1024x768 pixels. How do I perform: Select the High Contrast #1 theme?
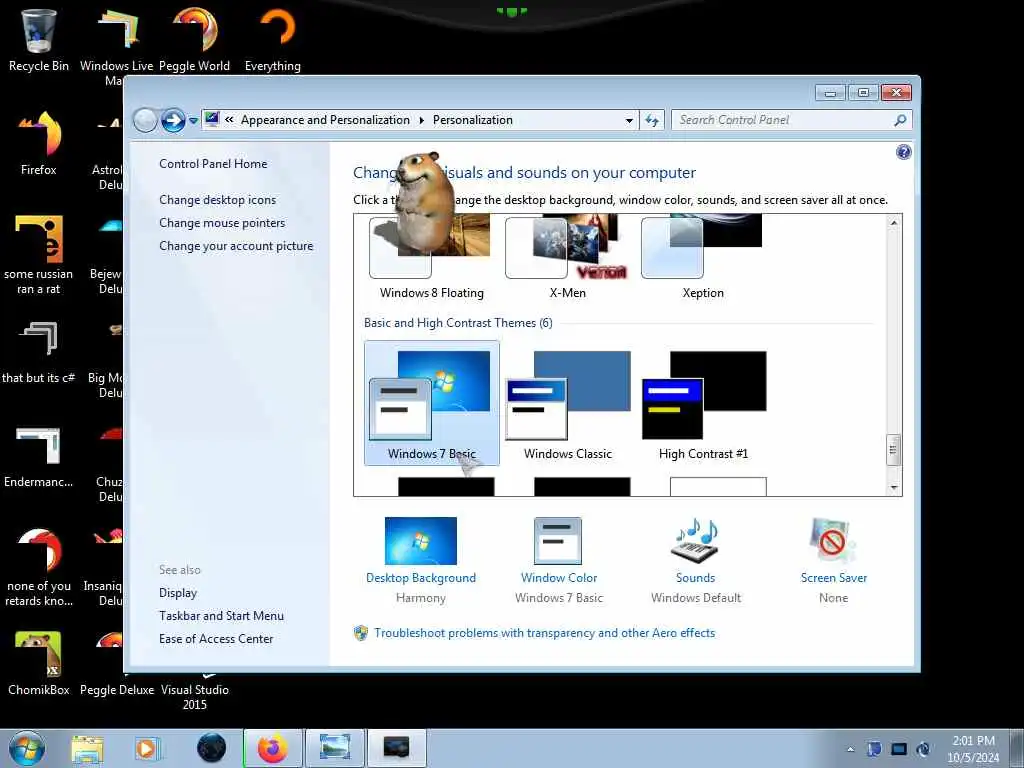click(x=703, y=403)
